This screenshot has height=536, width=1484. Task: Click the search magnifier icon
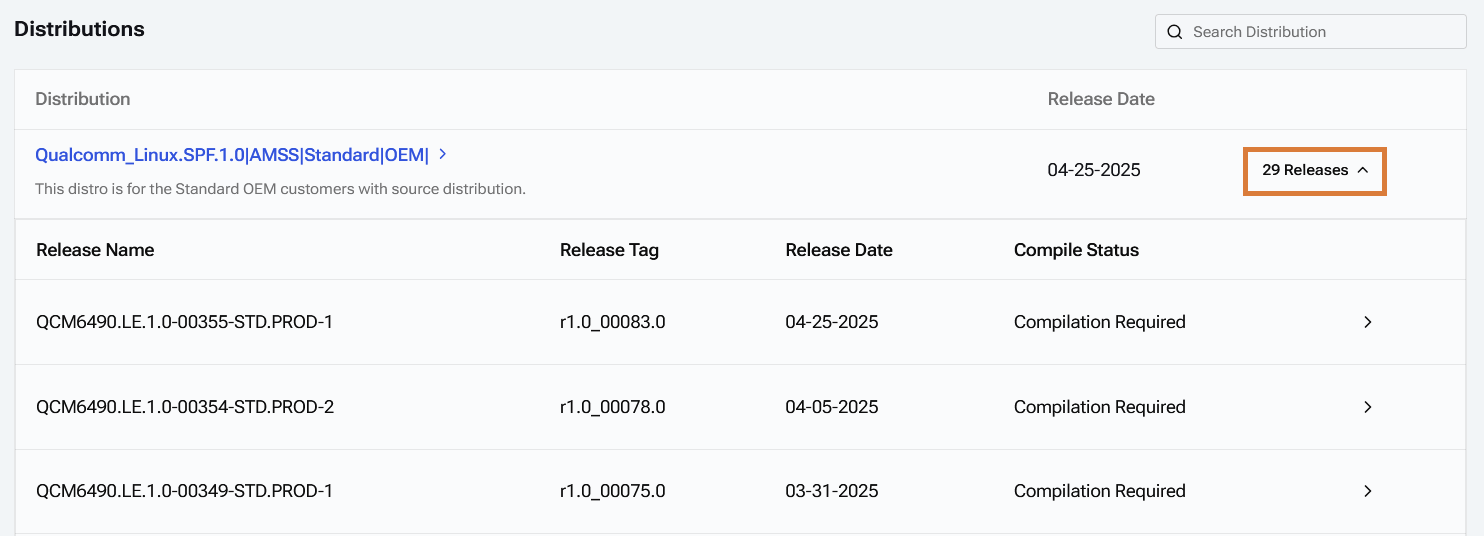(1175, 32)
